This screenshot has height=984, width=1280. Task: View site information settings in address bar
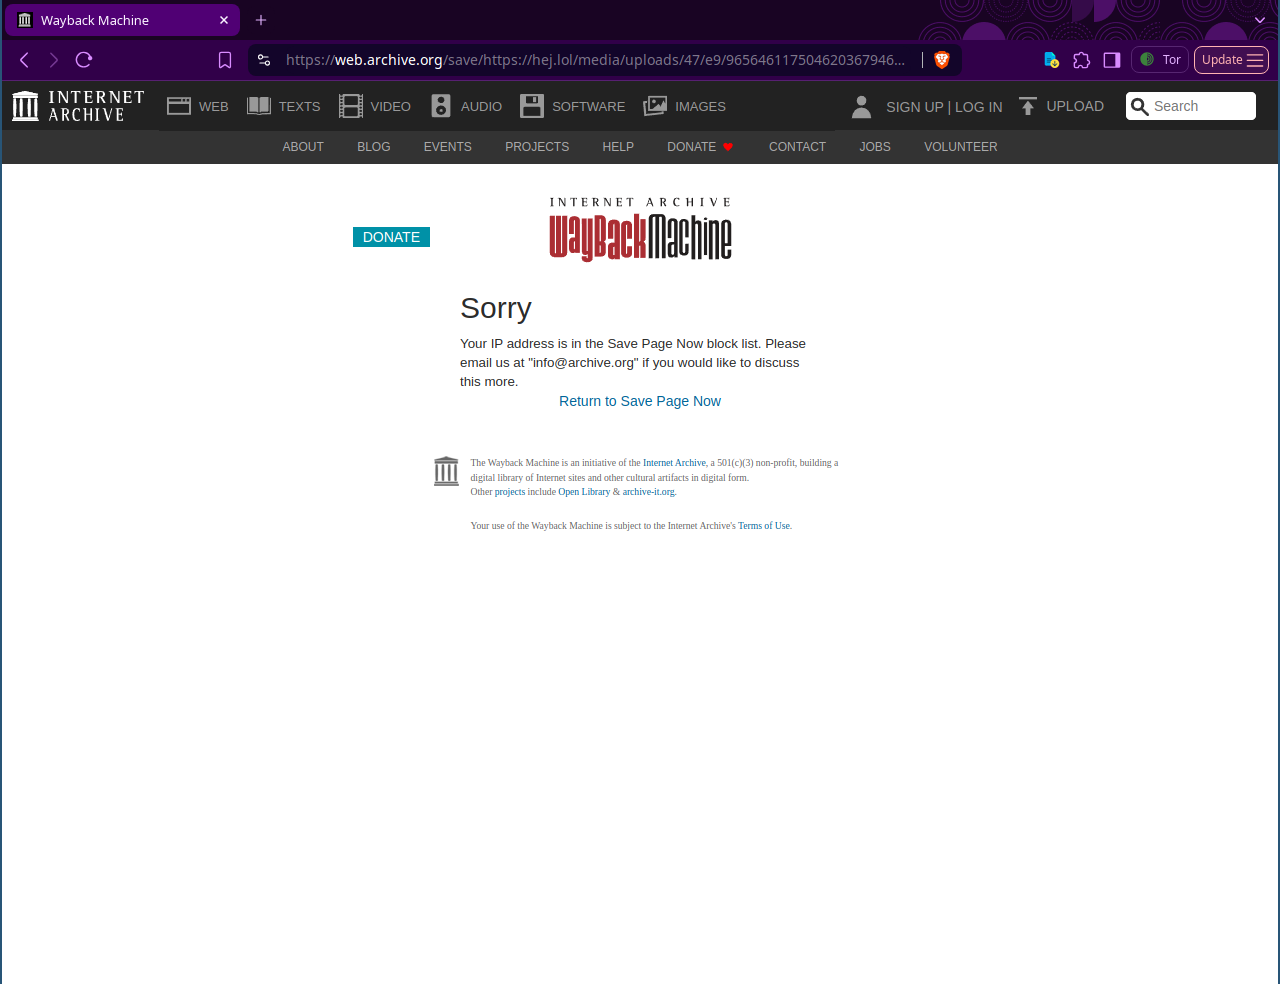pyautogui.click(x=264, y=60)
